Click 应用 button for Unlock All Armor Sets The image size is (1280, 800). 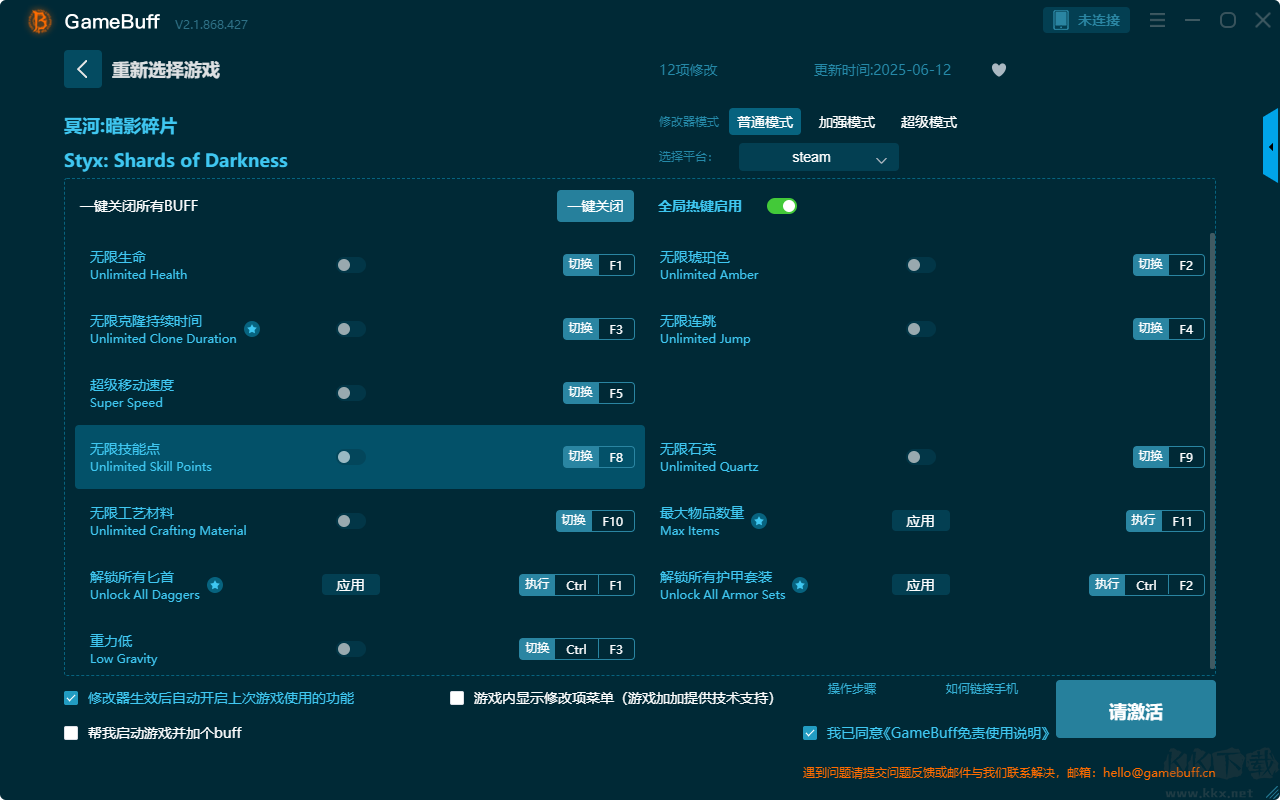tap(921, 585)
